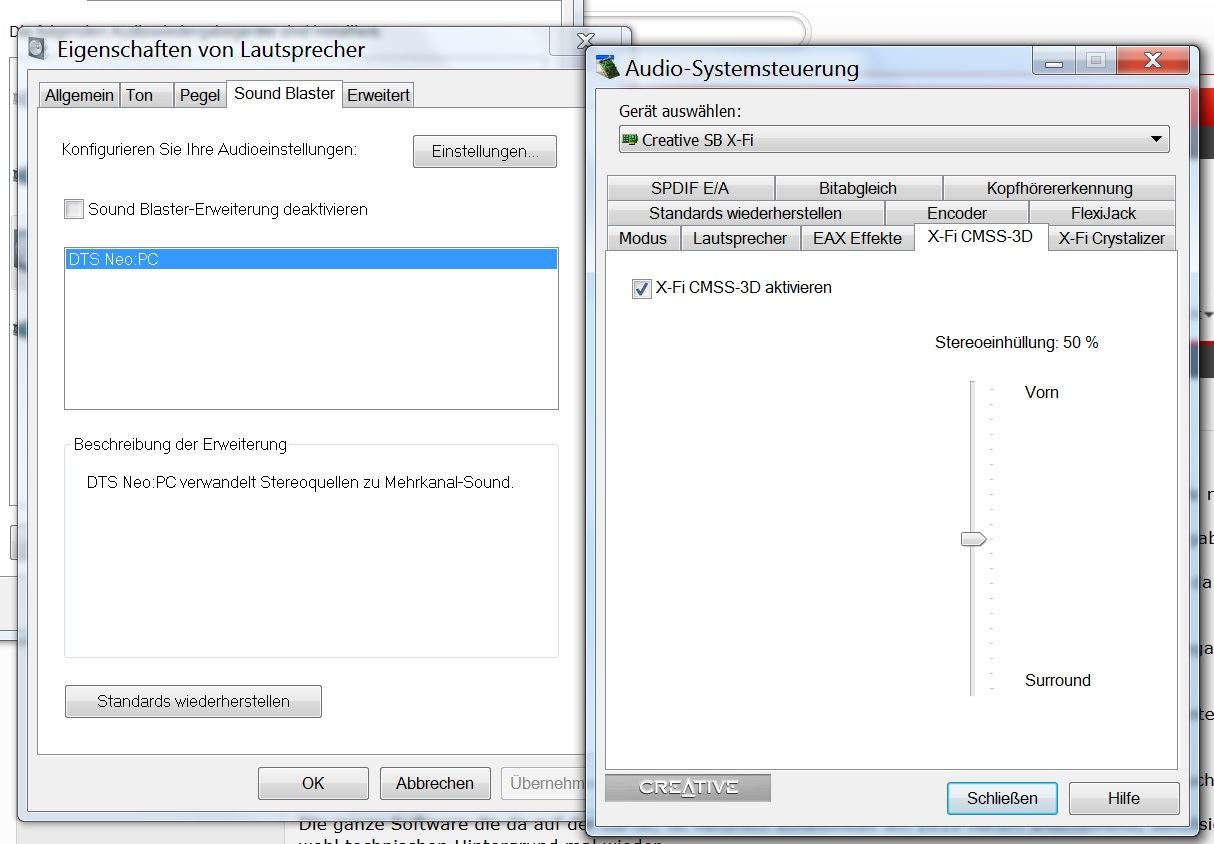This screenshot has width=1214, height=844.
Task: Click Standards wiederherstellen button in Eigenschaften window
Action: (193, 701)
